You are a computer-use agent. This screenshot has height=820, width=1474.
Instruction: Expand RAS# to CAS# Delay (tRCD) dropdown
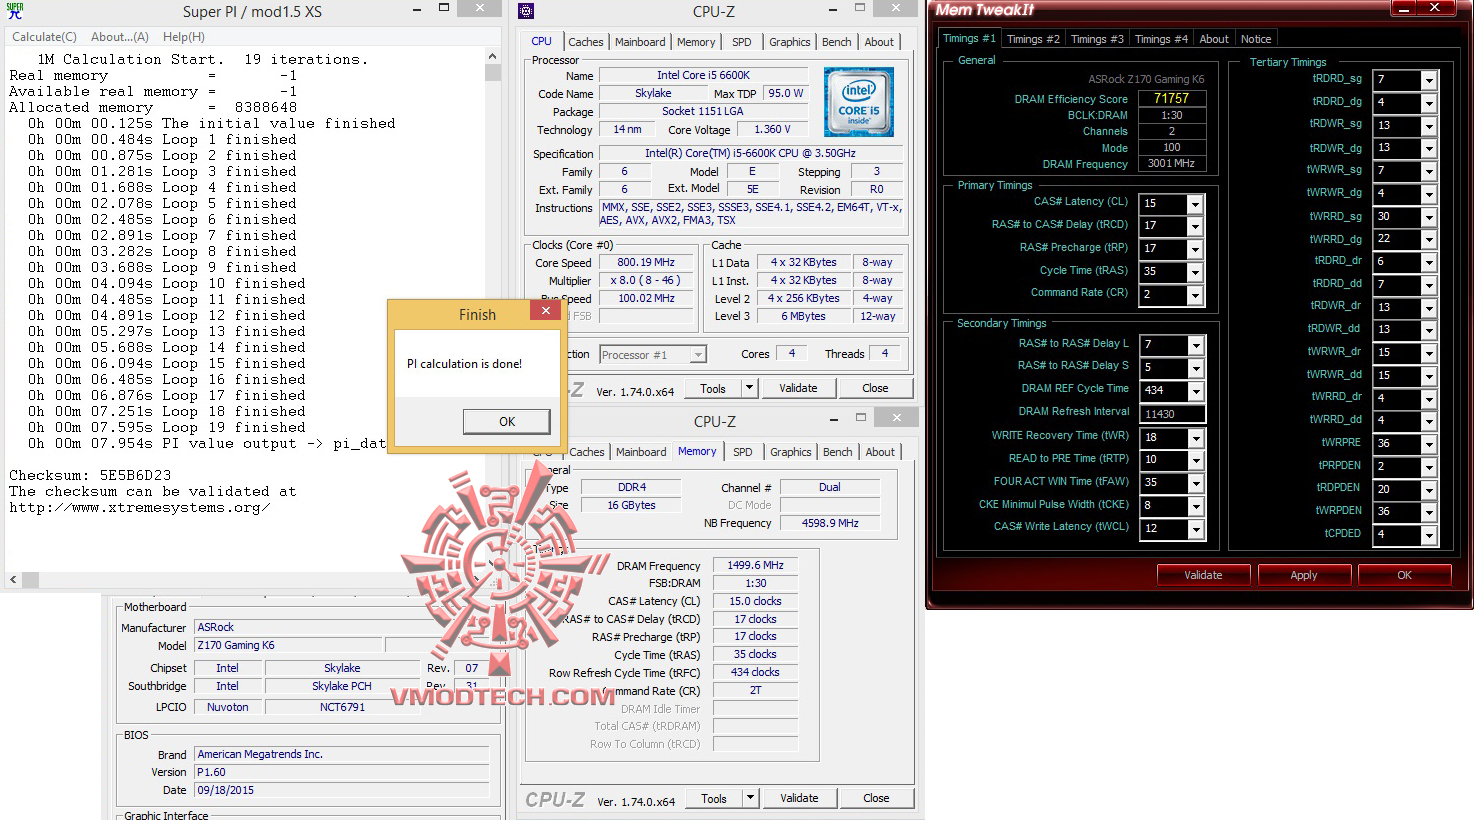[1194, 227]
